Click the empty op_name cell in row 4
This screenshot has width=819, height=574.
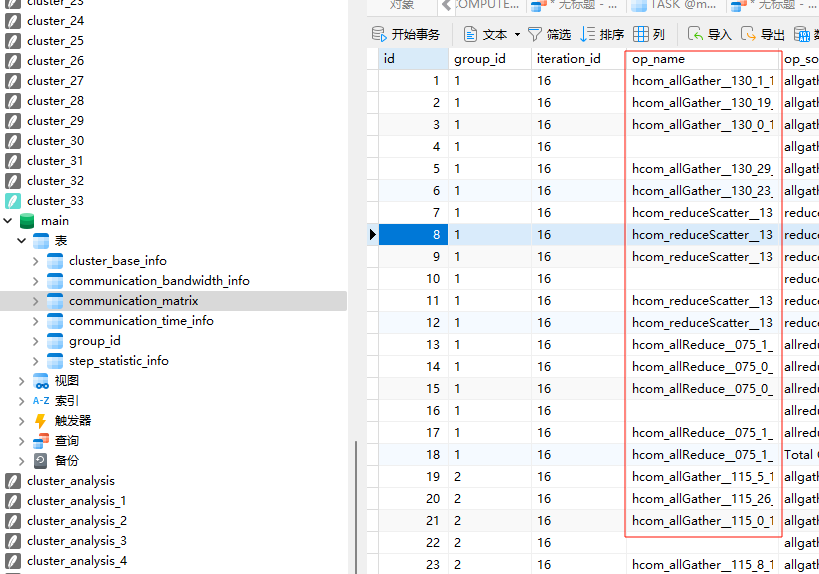coord(703,147)
